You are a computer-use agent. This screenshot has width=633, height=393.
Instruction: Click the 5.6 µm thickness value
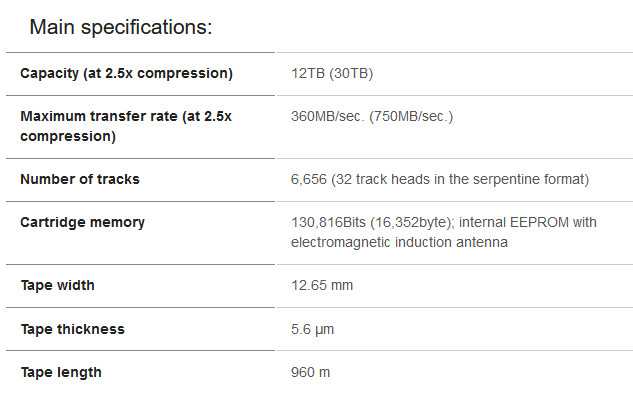tap(312, 330)
